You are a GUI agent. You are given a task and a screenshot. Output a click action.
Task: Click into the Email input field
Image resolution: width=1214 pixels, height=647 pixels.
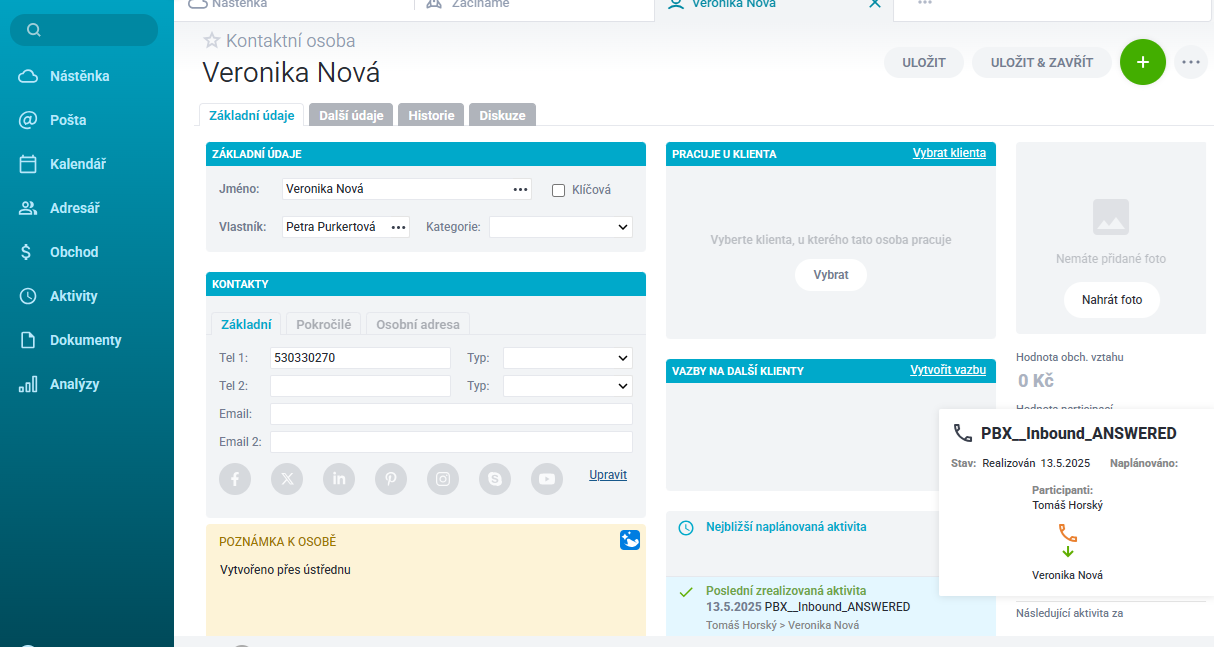pos(451,414)
